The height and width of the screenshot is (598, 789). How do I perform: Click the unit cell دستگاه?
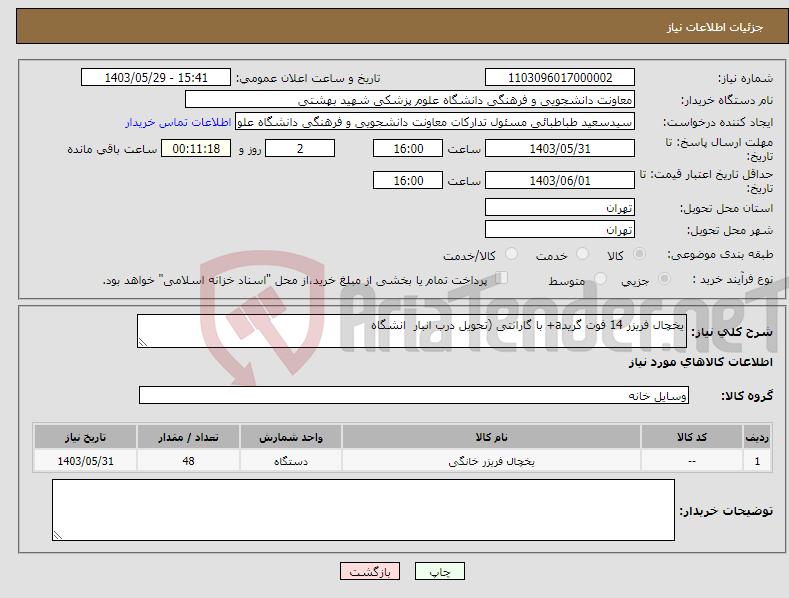click(291, 461)
